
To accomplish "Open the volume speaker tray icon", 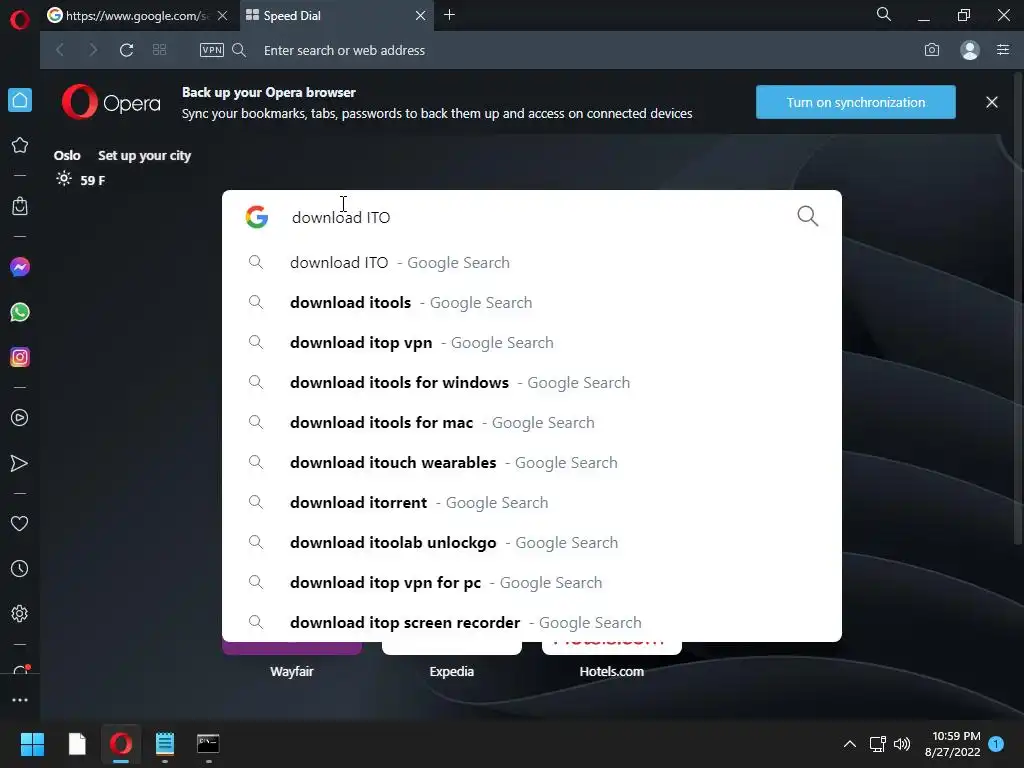I will (902, 744).
